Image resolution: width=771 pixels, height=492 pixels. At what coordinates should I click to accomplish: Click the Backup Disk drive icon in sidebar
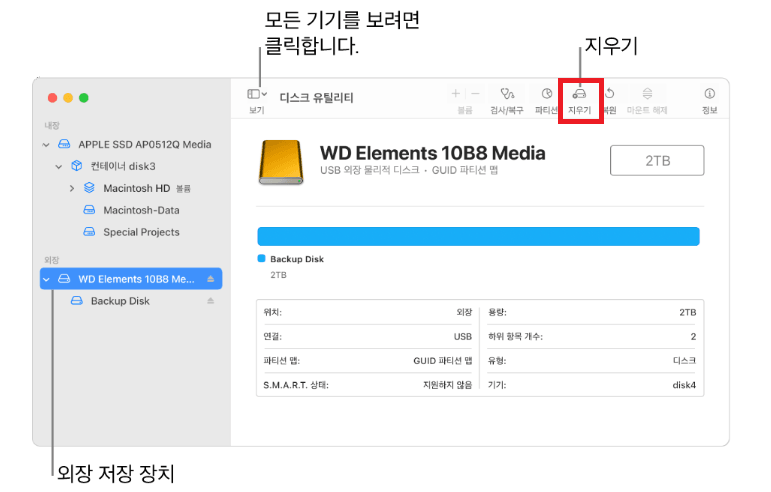(77, 300)
